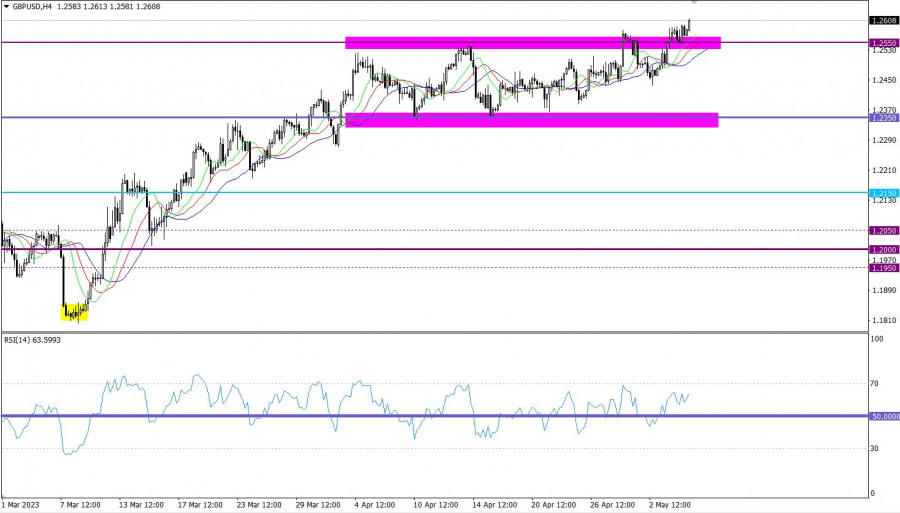The height and width of the screenshot is (513, 900).
Task: Click the cyan 1.2150 price tag
Action: pyautogui.click(x=883, y=192)
